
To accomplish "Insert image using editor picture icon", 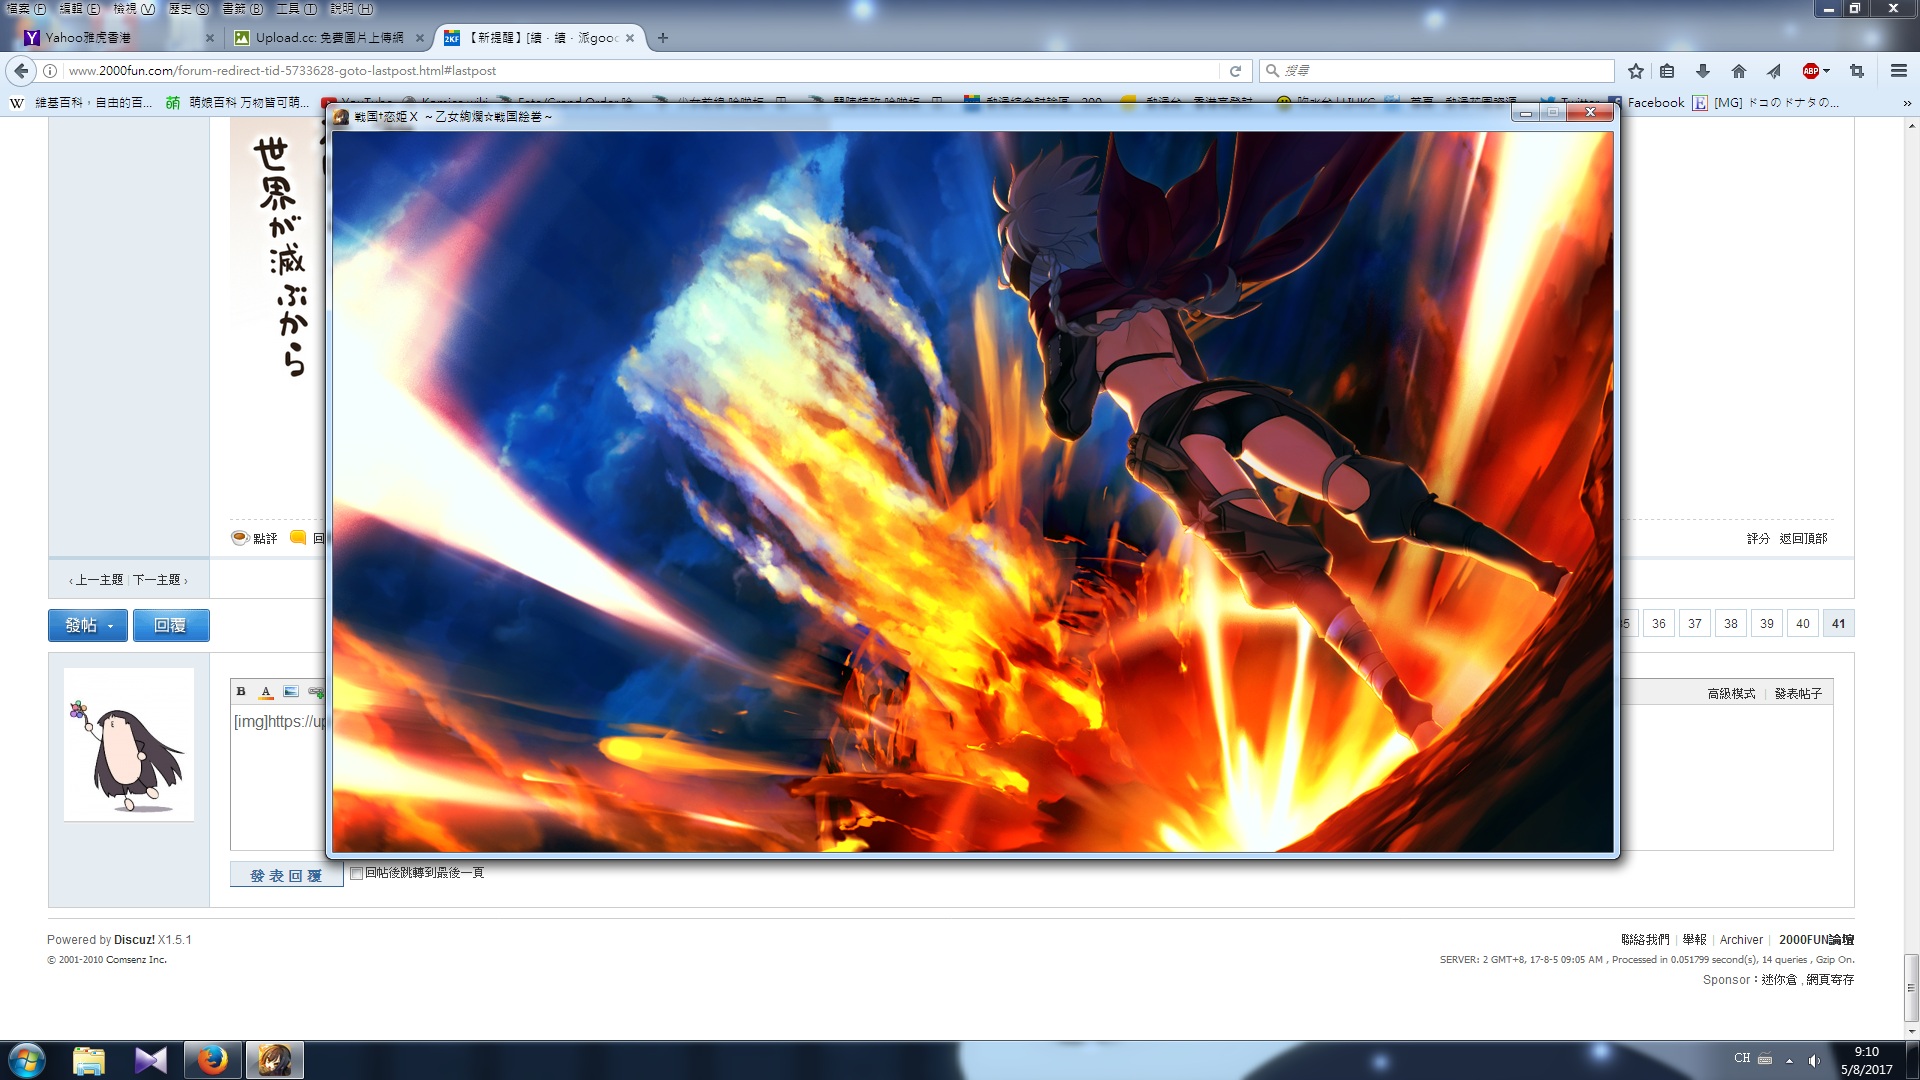I will coord(290,692).
